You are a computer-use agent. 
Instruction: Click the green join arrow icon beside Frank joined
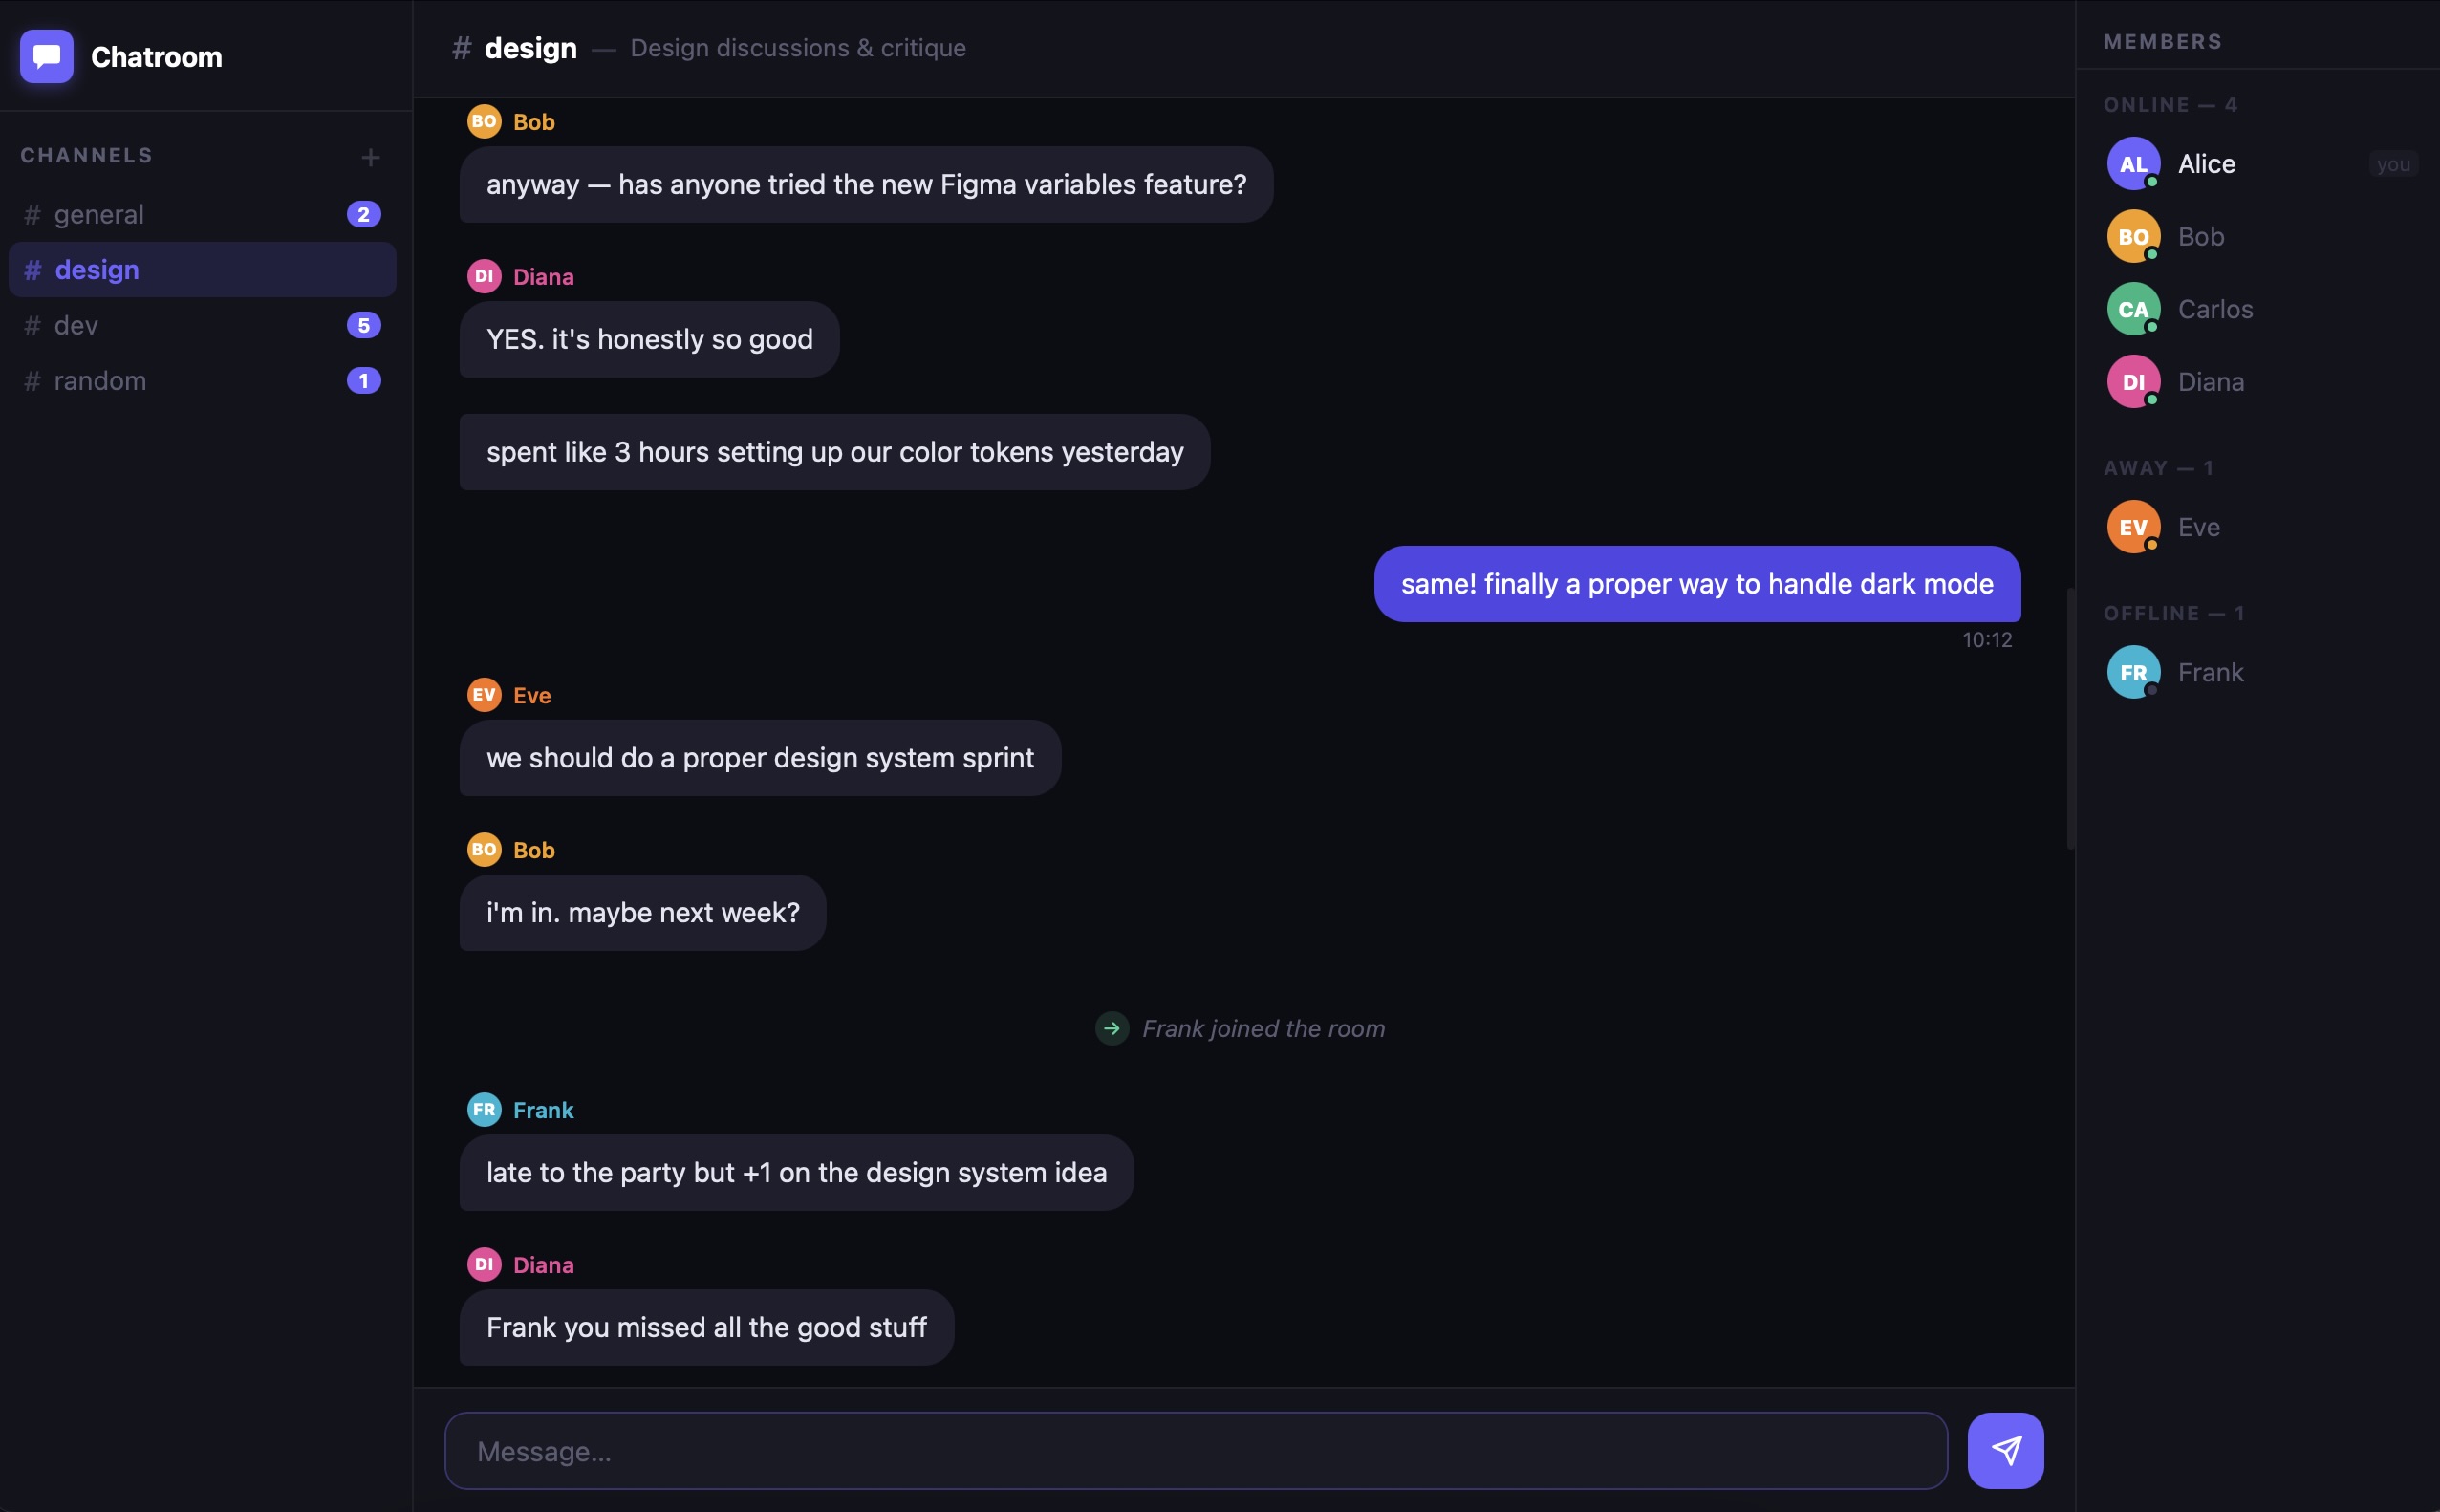coord(1110,1027)
